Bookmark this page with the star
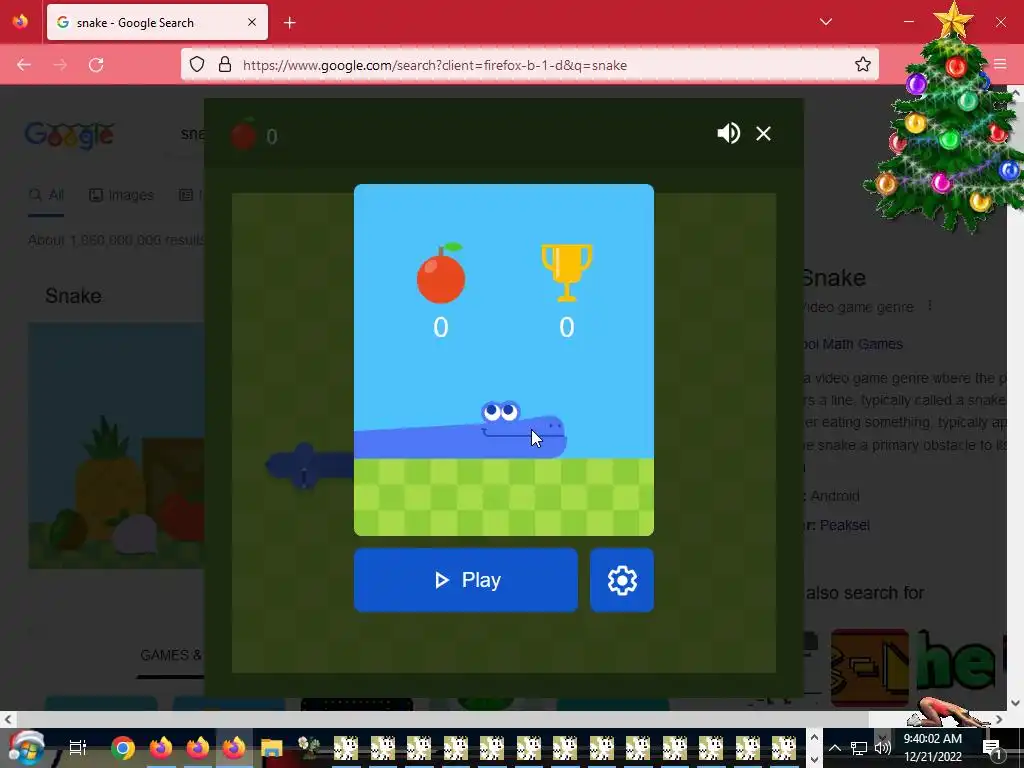 pos(863,64)
